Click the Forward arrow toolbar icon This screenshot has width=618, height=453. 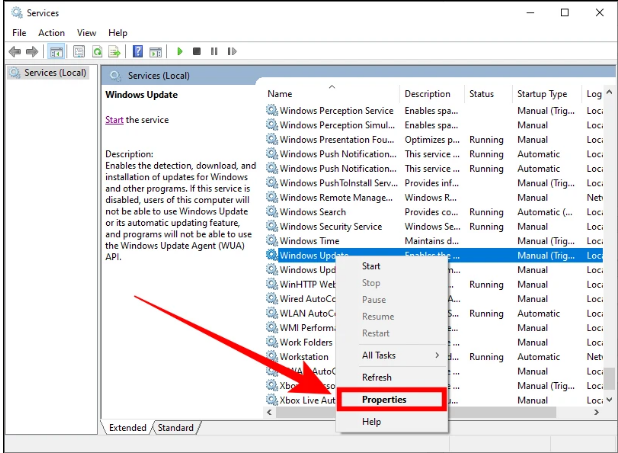coord(32,51)
